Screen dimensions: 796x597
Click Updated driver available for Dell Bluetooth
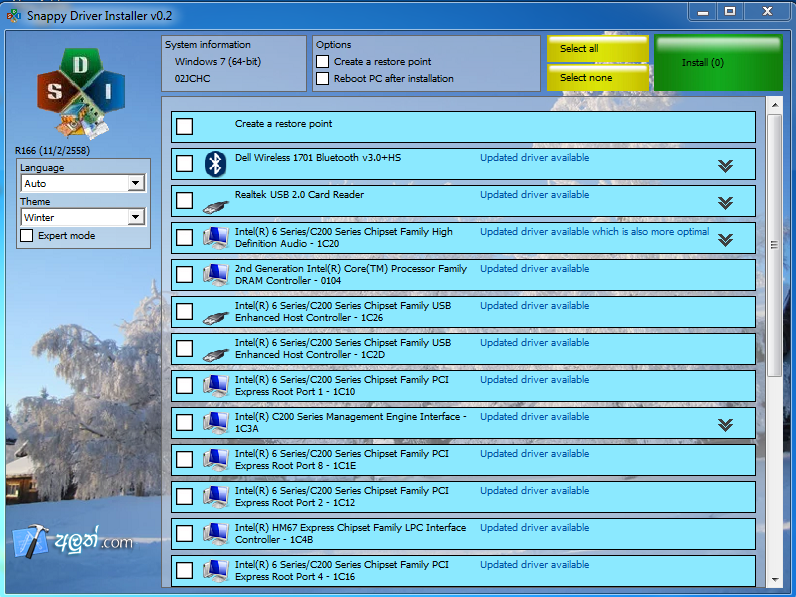click(535, 158)
